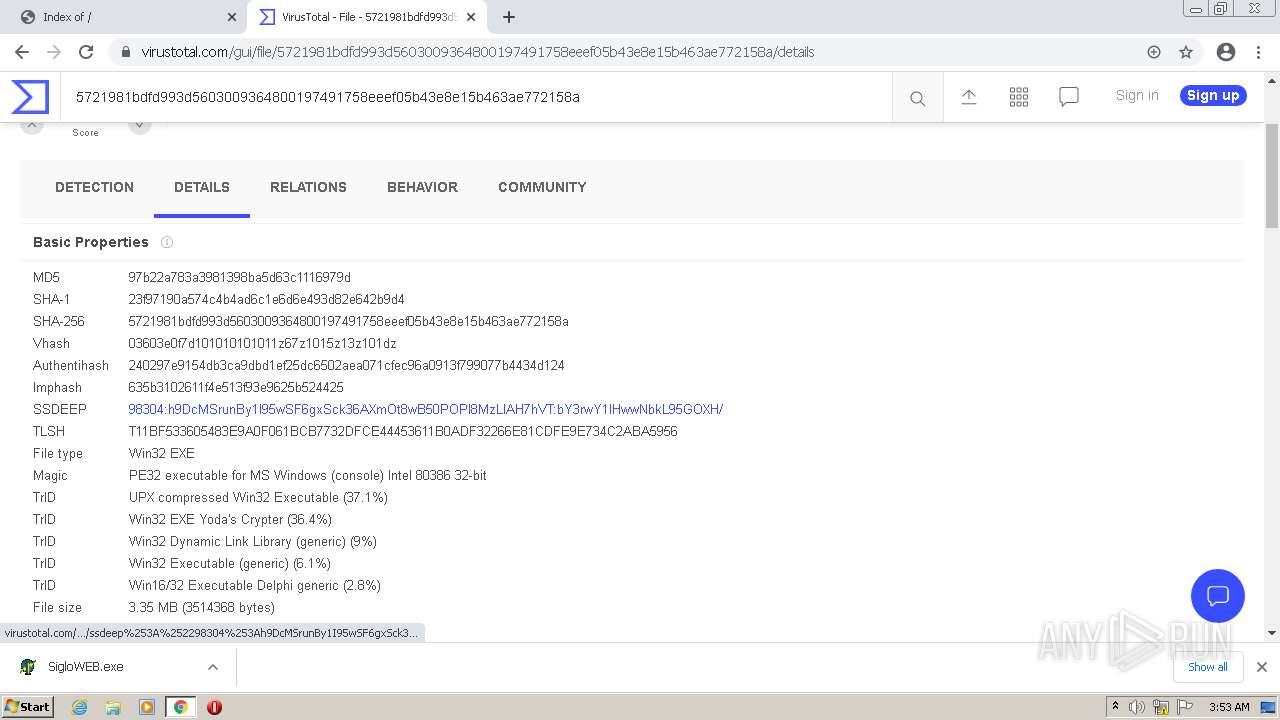Click the SHA-1 hash value

pyautogui.click(x=266, y=299)
